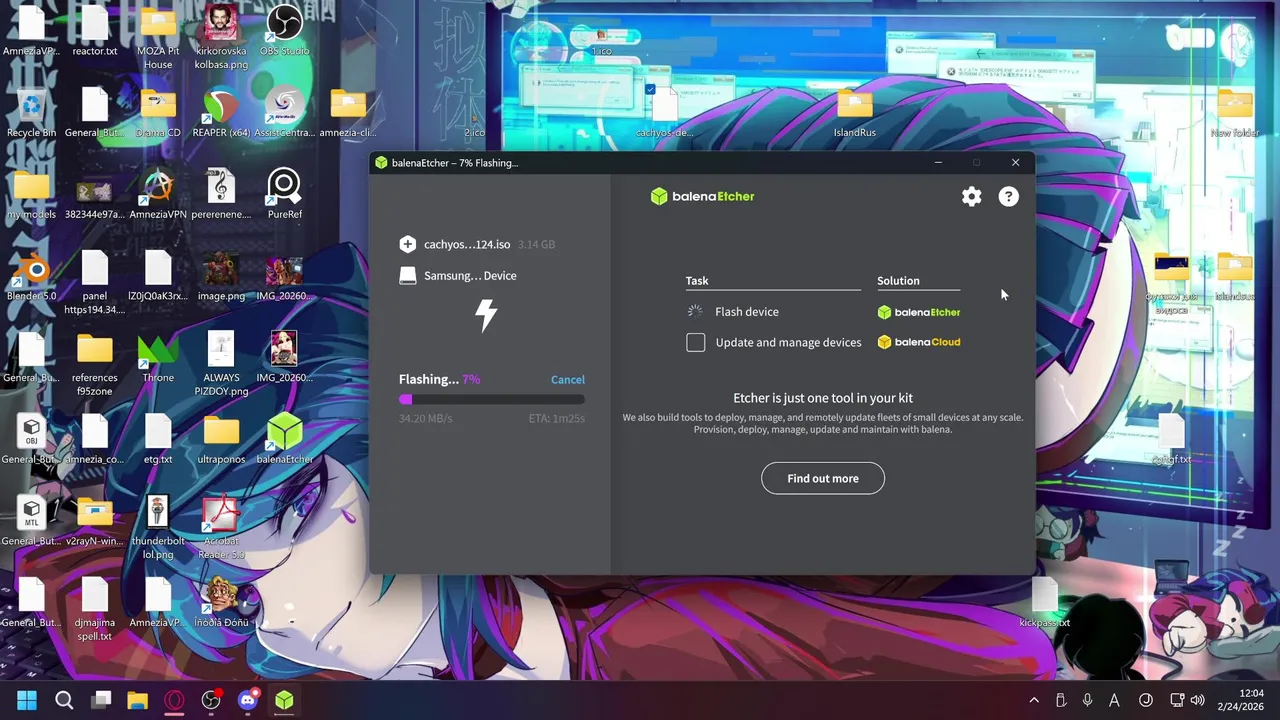
Task: Click the lightning bolt flash icon
Action: pos(486,315)
